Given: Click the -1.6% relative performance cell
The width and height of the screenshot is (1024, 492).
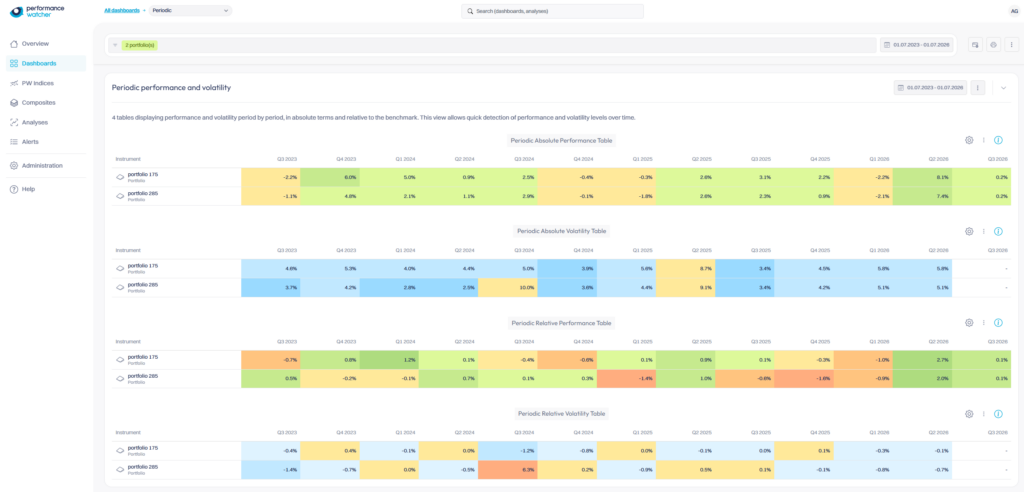Looking at the screenshot, I should click(803, 379).
